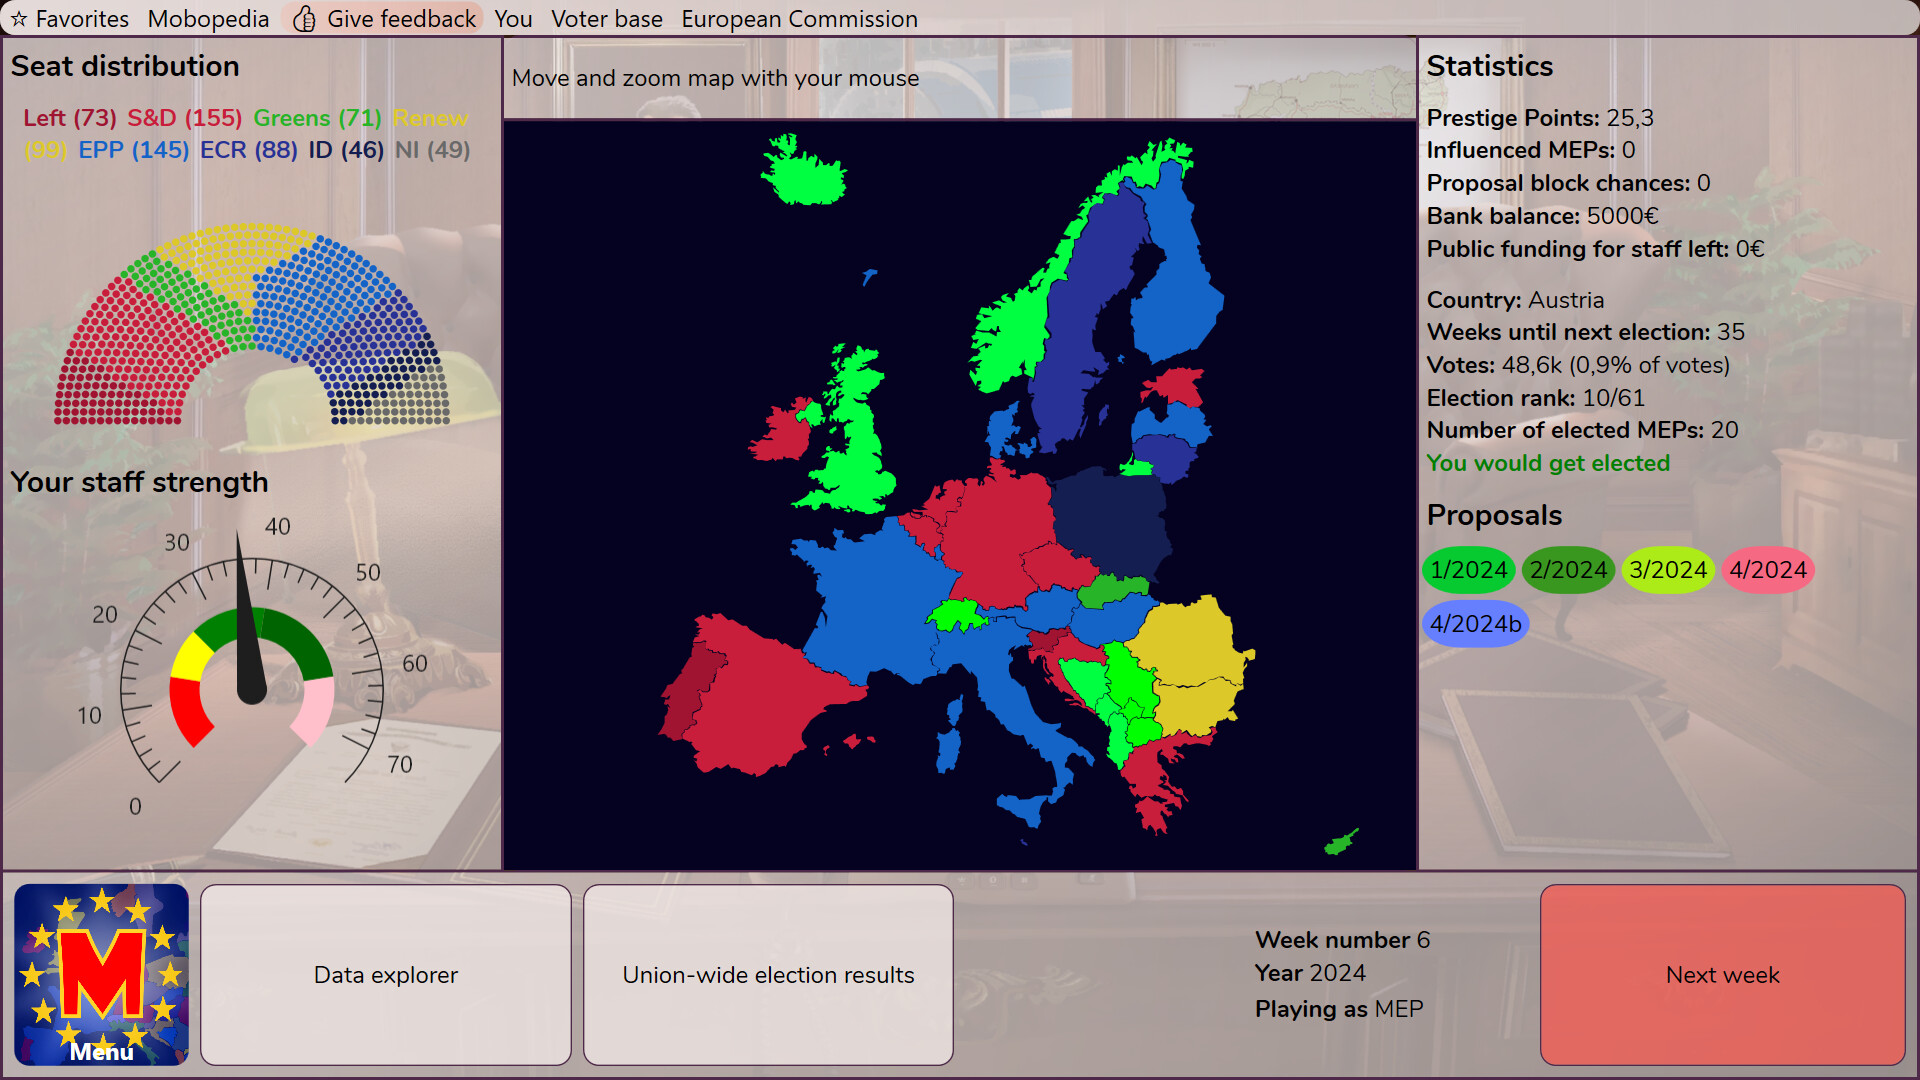Viewport: 1920px width, 1080px height.
Task: Open the Mobopedia menu
Action: click(x=208, y=19)
